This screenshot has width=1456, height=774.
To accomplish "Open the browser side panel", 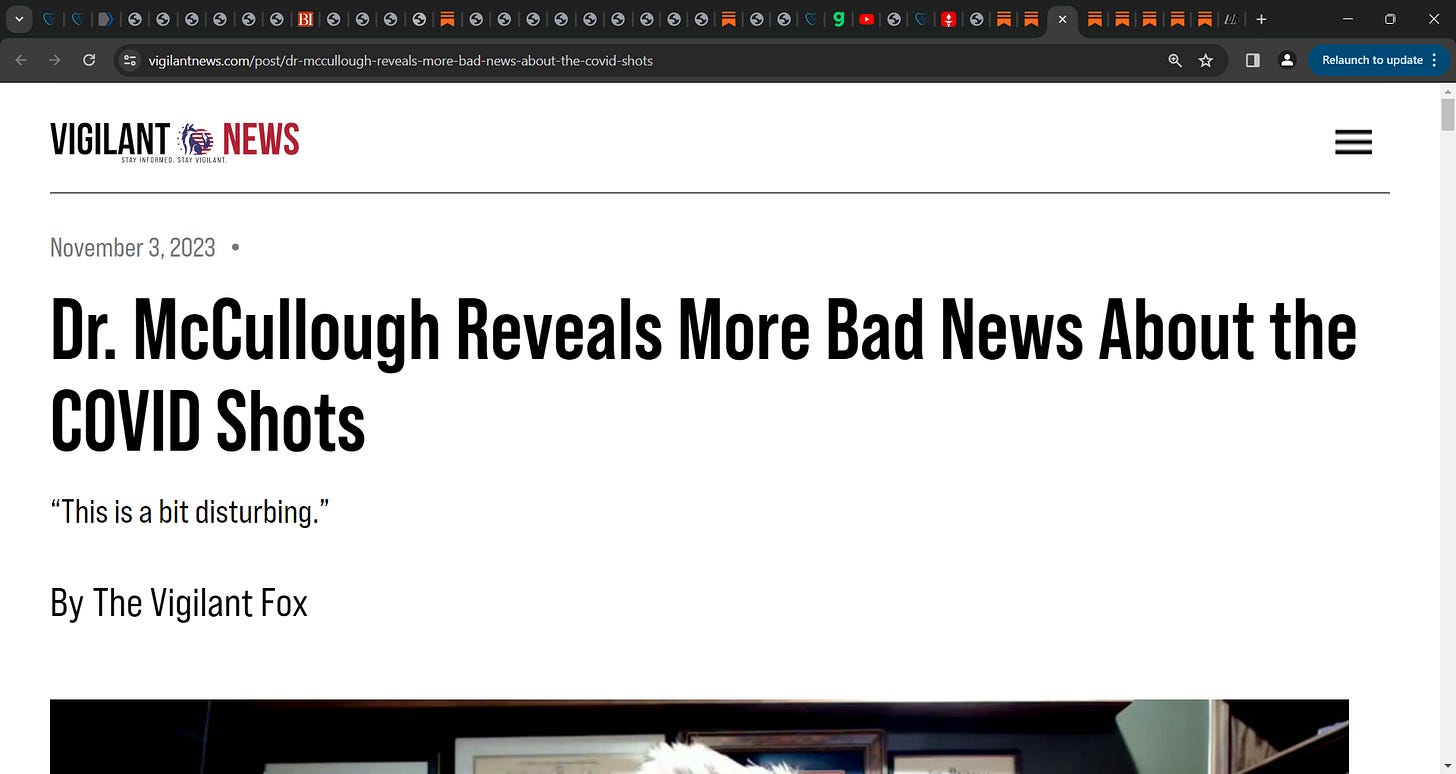I will (1252, 60).
